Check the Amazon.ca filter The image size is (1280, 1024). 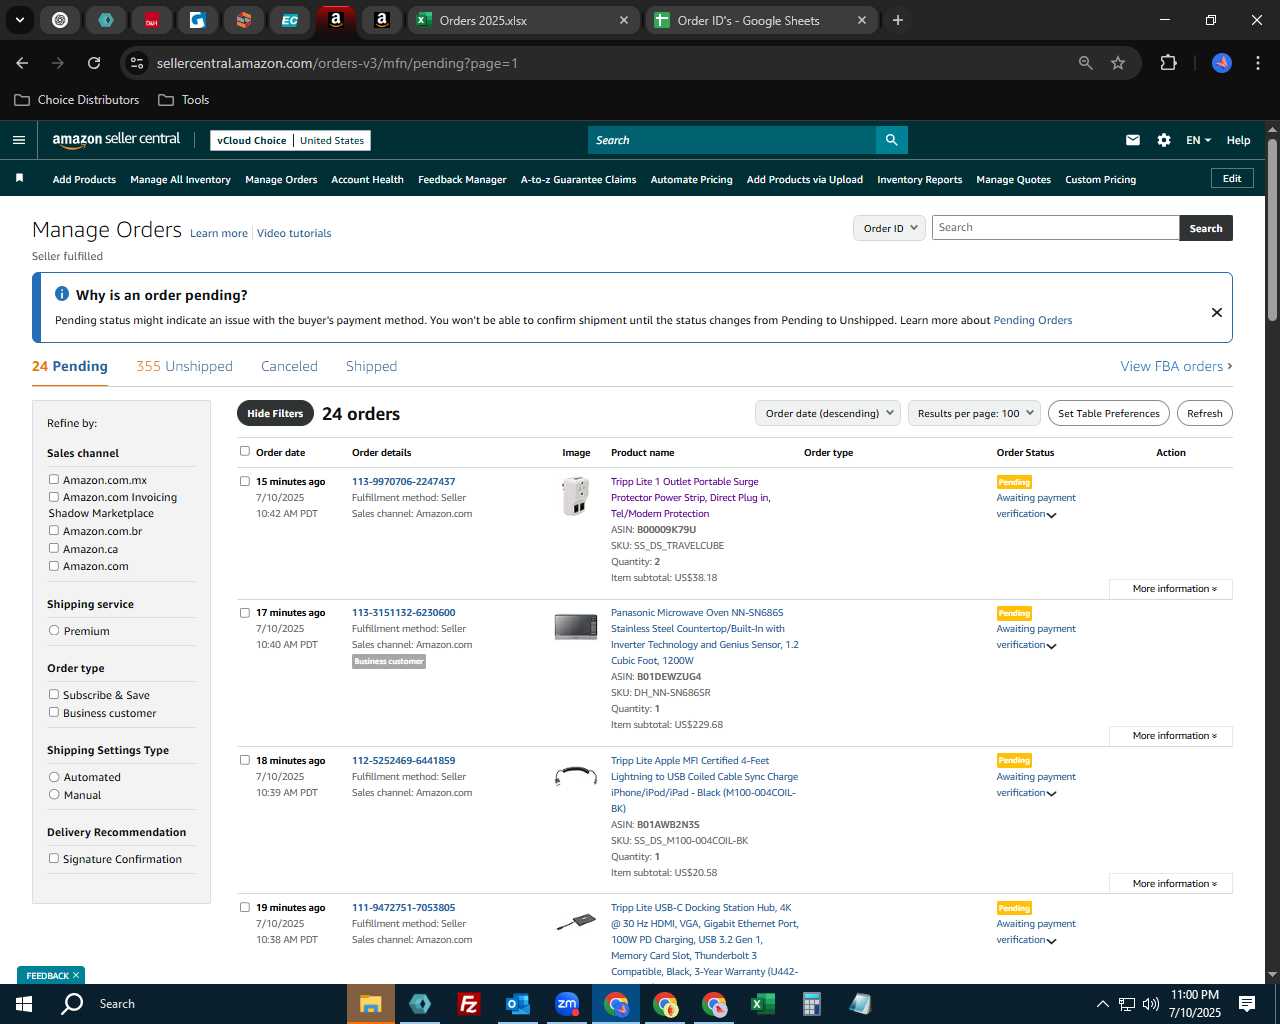click(x=54, y=549)
